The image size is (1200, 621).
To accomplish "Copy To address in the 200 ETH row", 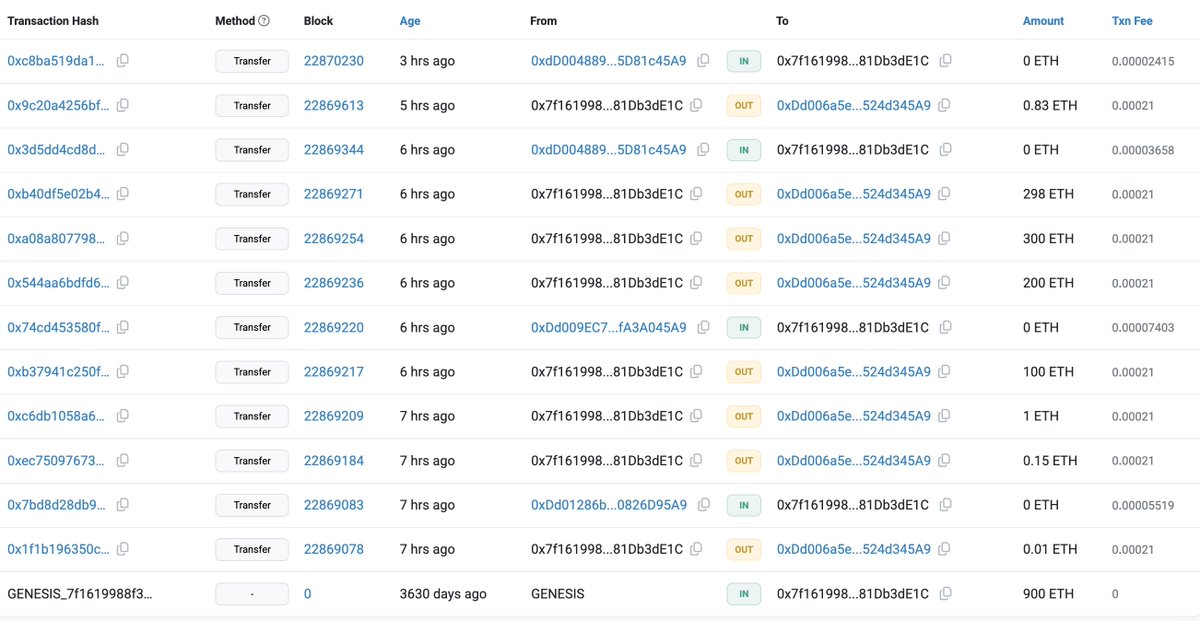I will click(945, 283).
